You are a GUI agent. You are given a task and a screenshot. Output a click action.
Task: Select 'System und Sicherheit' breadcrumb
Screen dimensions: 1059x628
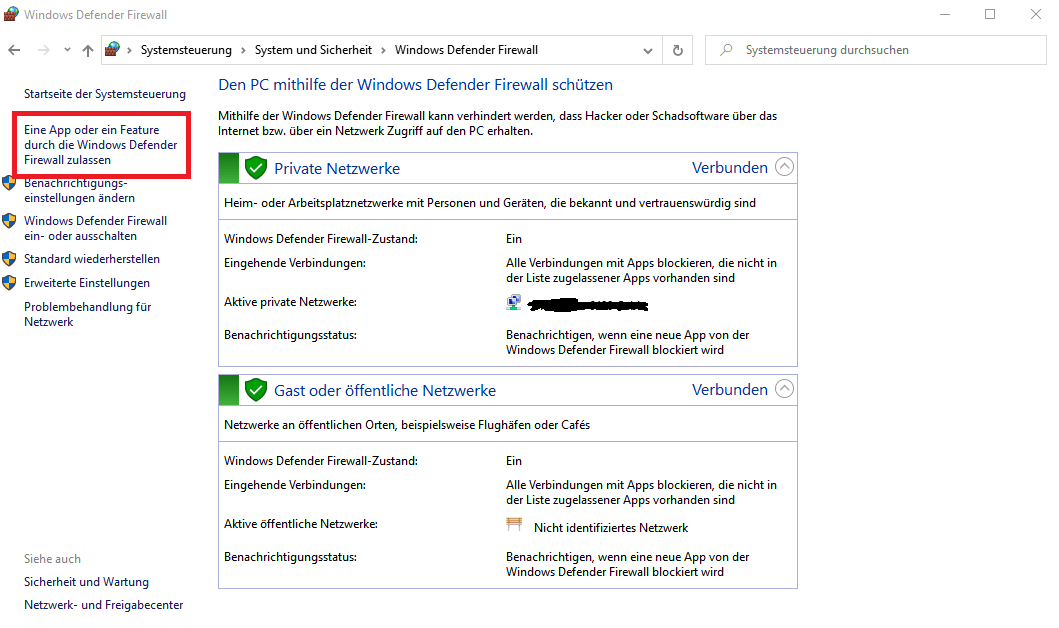312,50
